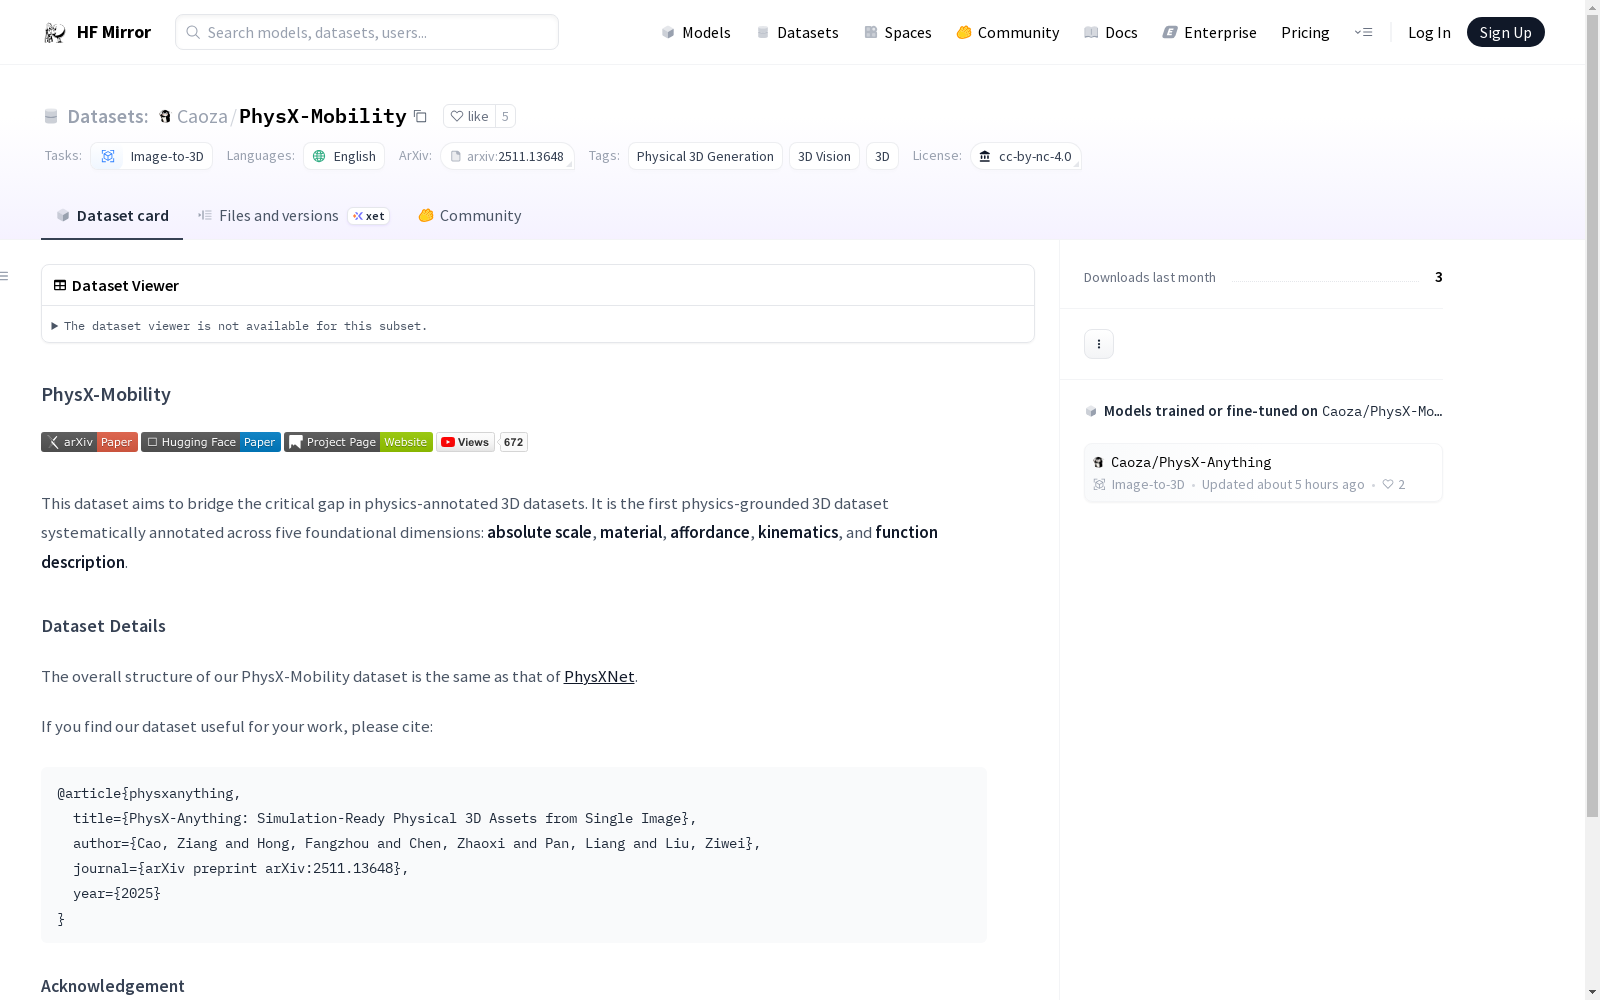Go to the Pricing page
The width and height of the screenshot is (1600, 1000).
1305,32
